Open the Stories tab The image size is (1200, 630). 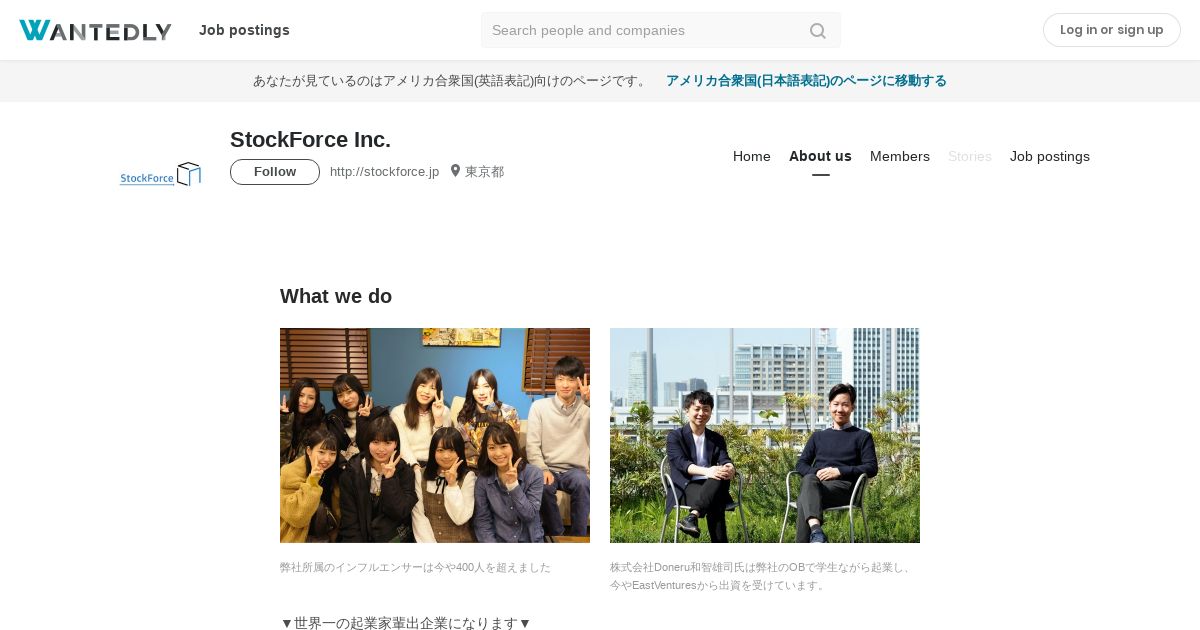coord(970,156)
